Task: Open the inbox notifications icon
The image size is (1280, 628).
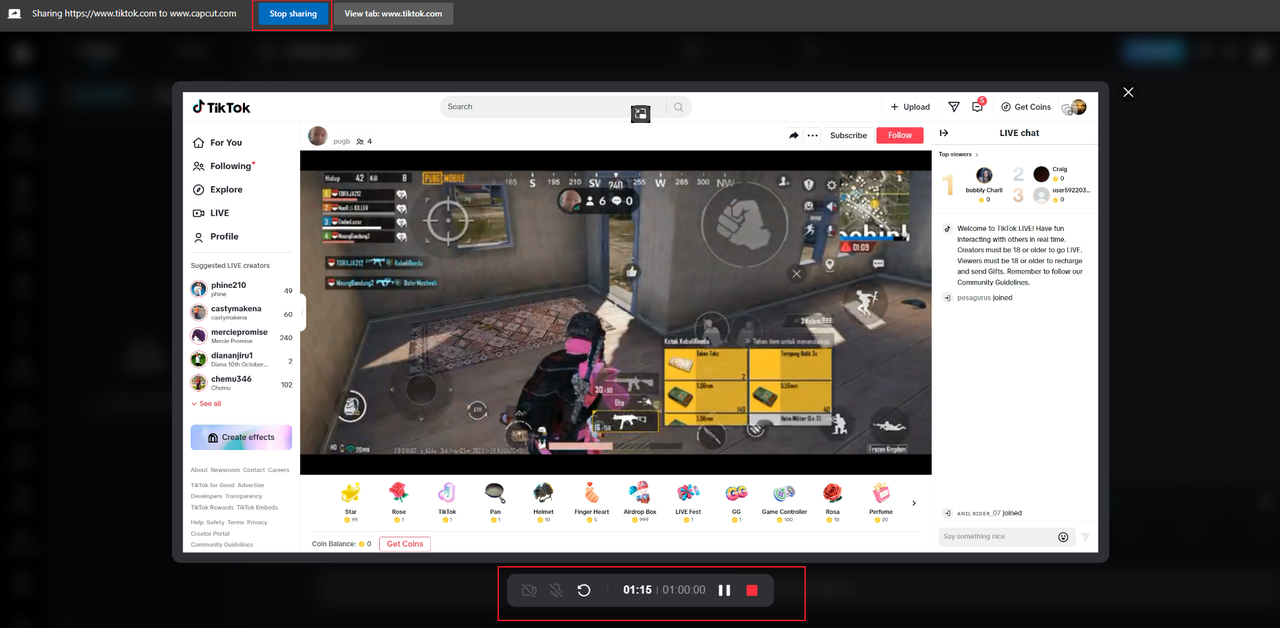Action: 978,107
